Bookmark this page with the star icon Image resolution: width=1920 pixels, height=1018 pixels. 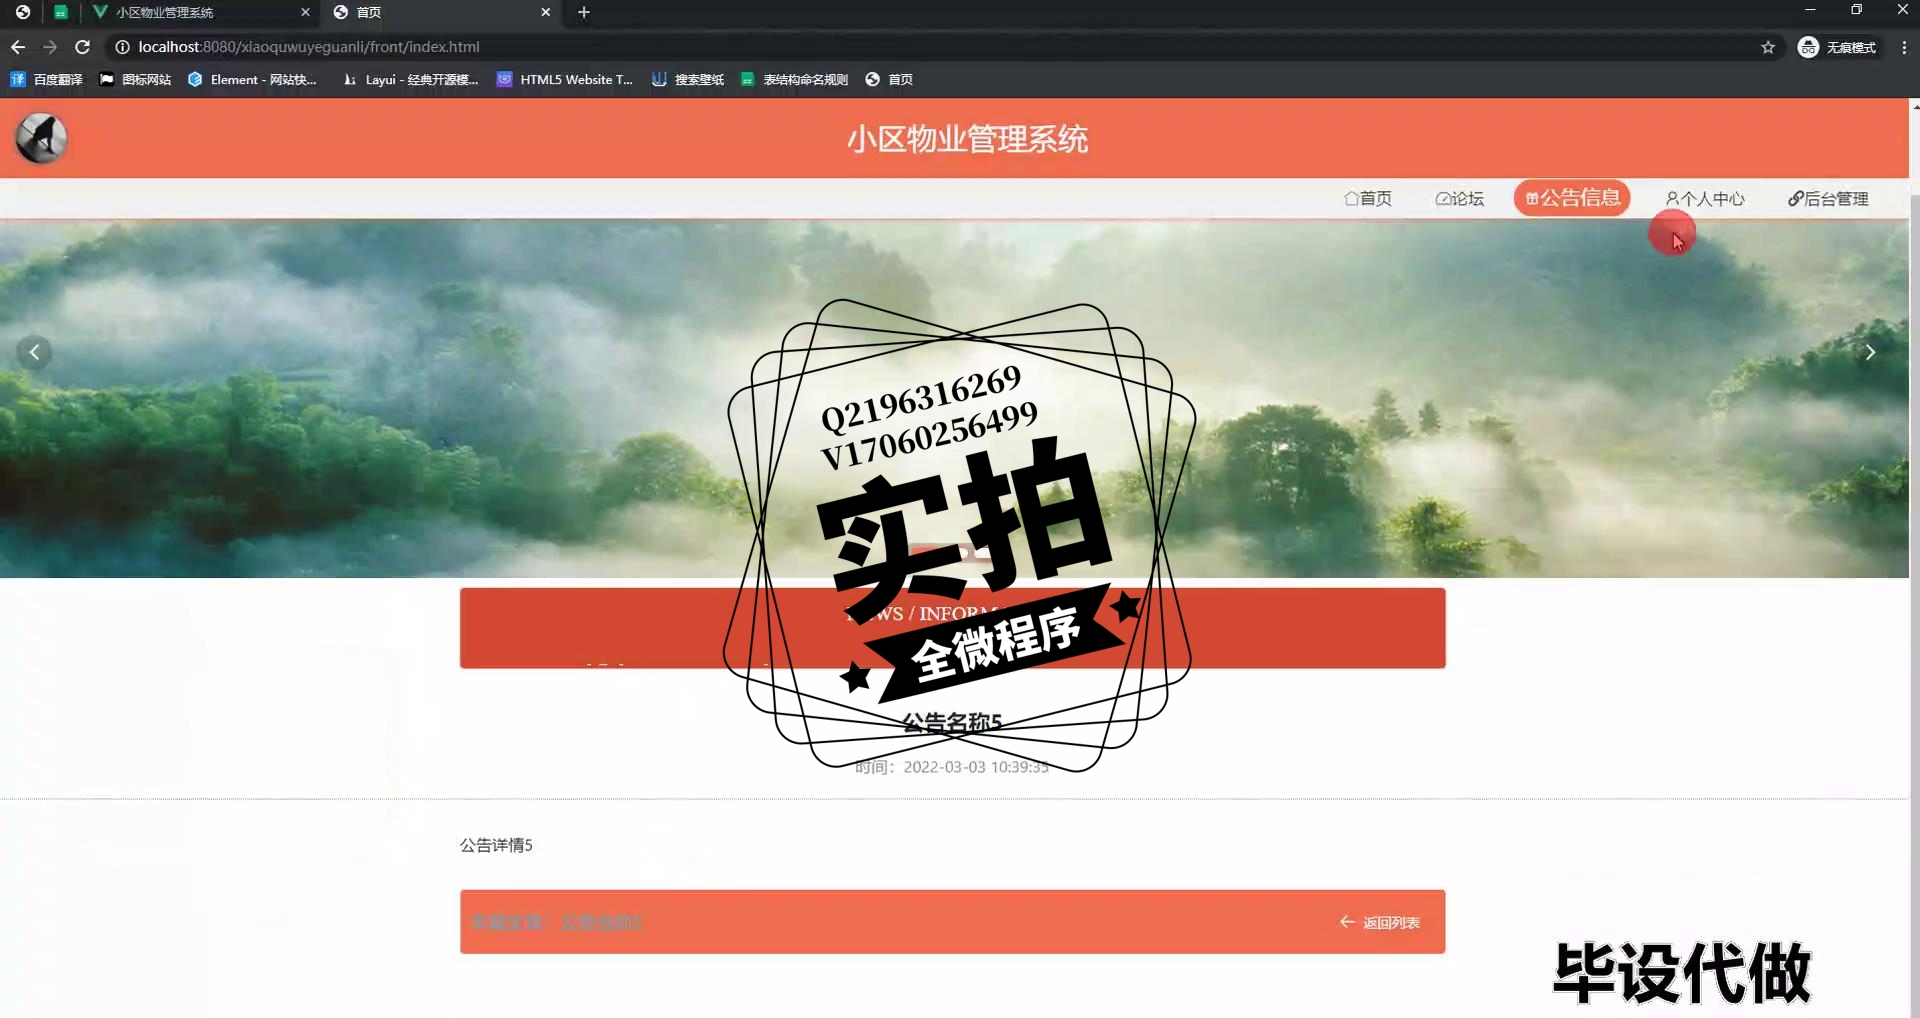pyautogui.click(x=1768, y=47)
